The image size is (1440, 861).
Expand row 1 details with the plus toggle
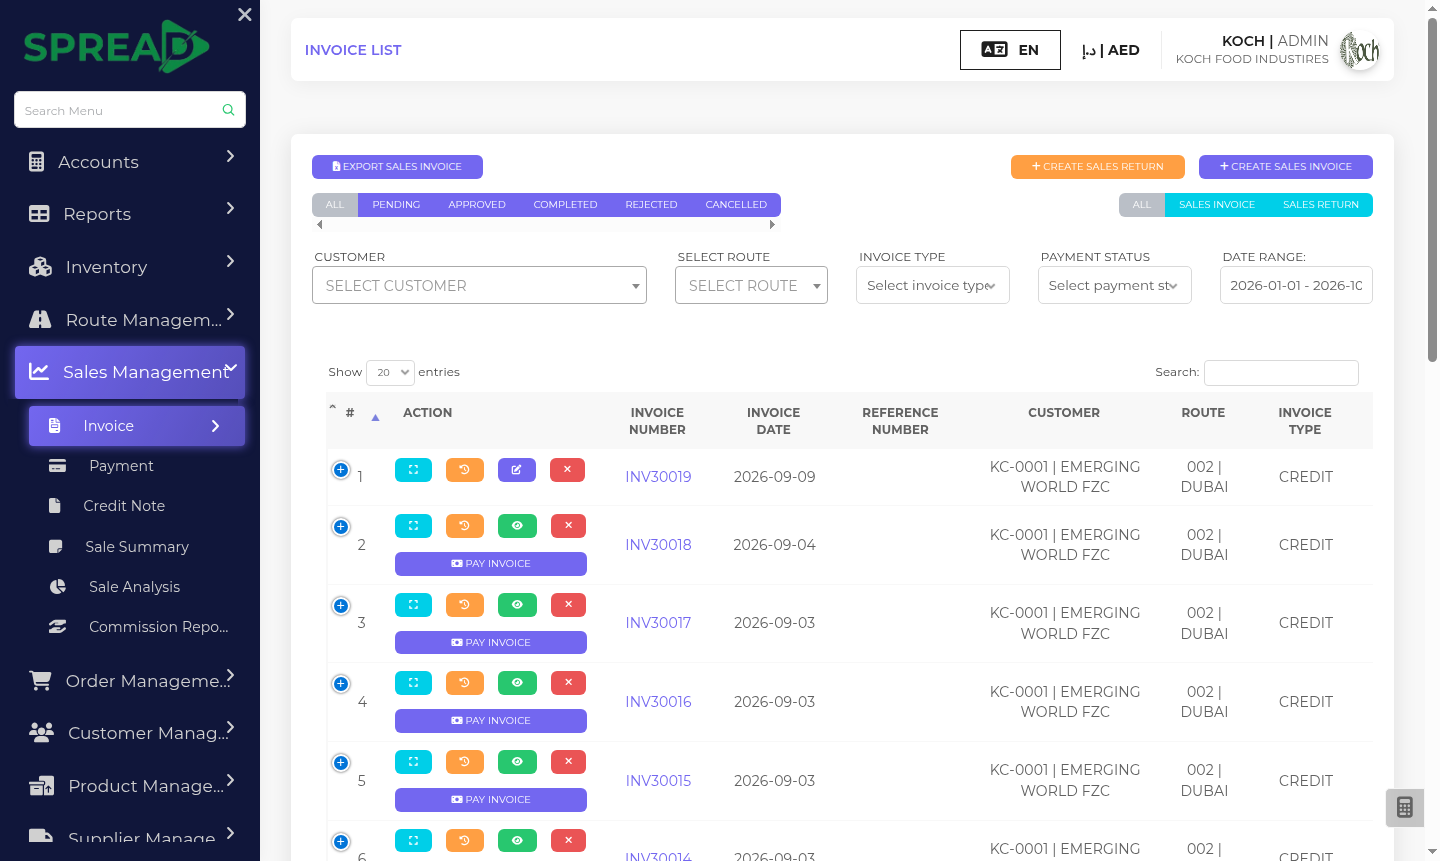(341, 470)
